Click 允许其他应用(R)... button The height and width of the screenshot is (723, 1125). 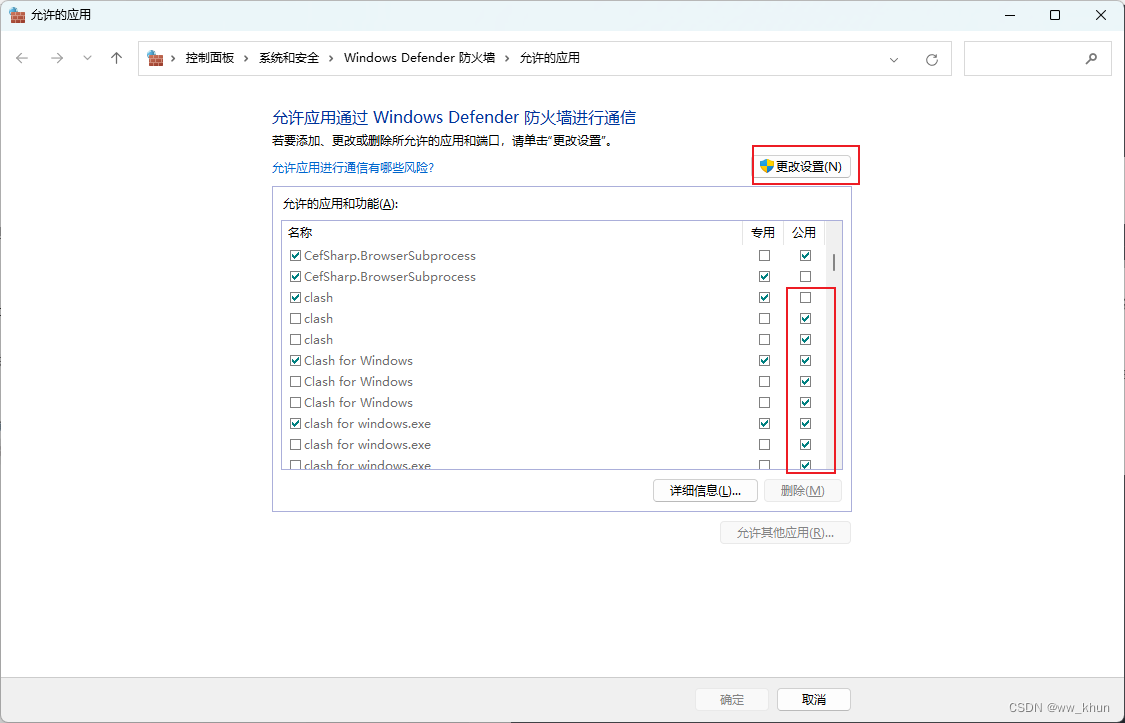pyautogui.click(x=785, y=533)
